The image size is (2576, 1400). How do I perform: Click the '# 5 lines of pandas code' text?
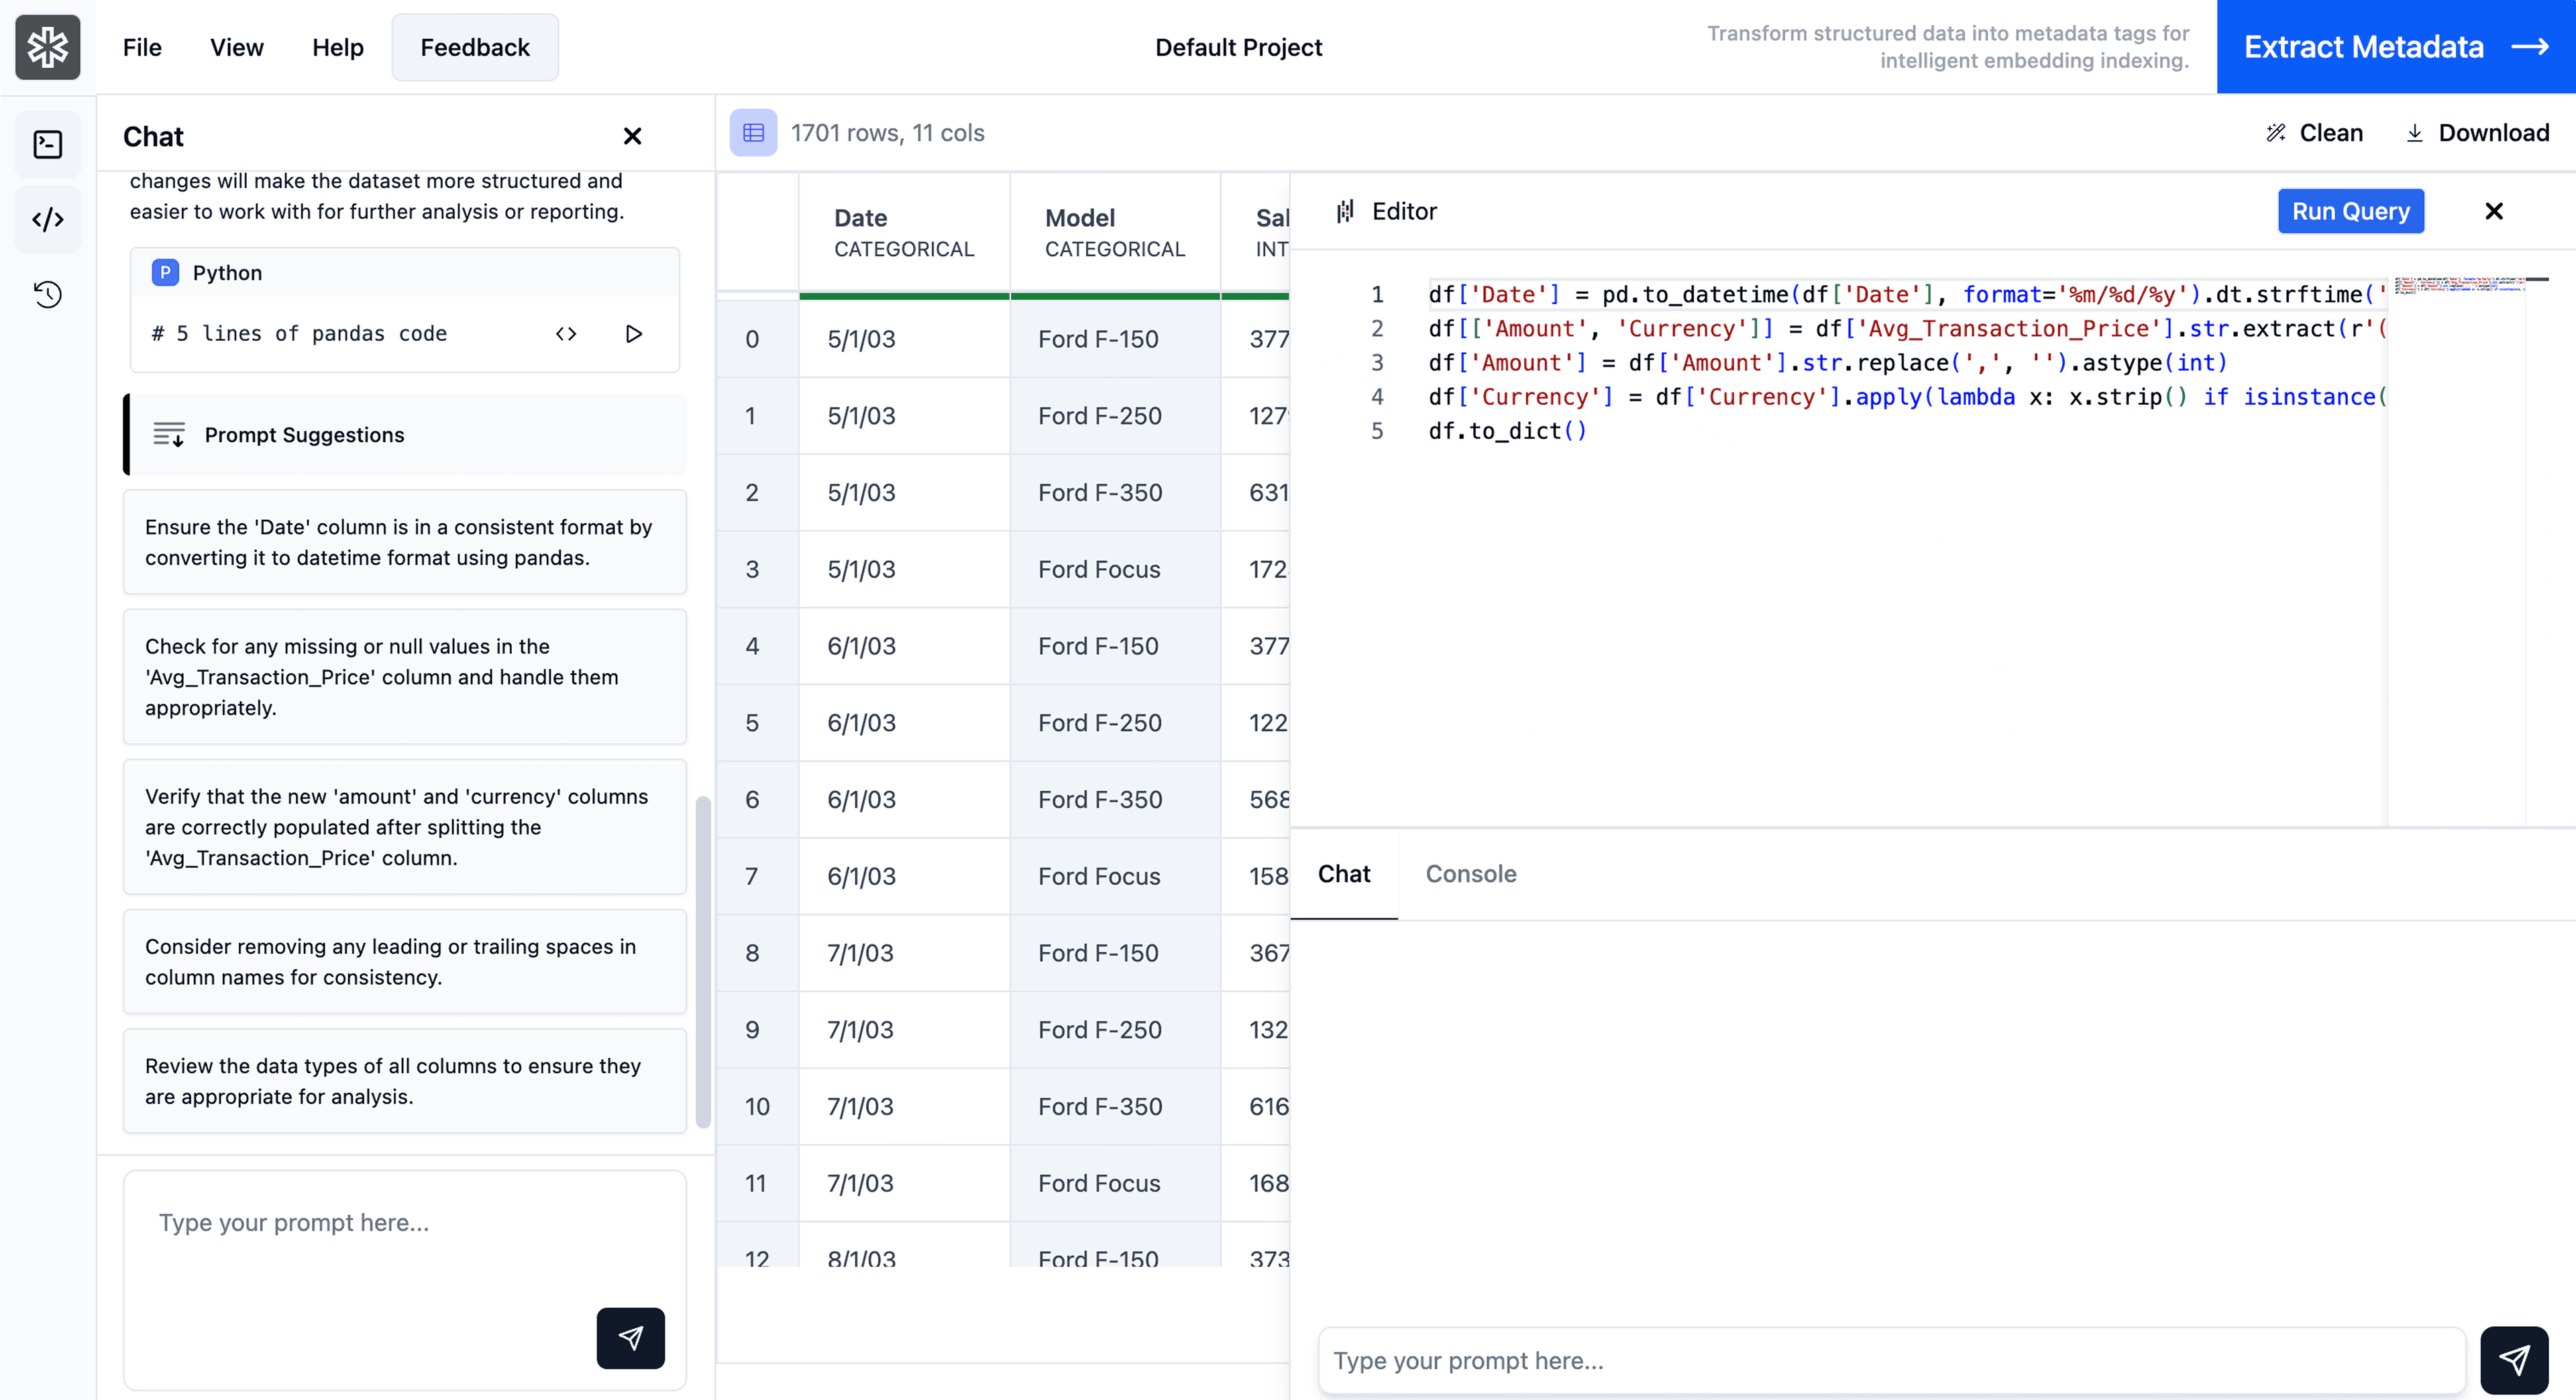pyautogui.click(x=299, y=334)
